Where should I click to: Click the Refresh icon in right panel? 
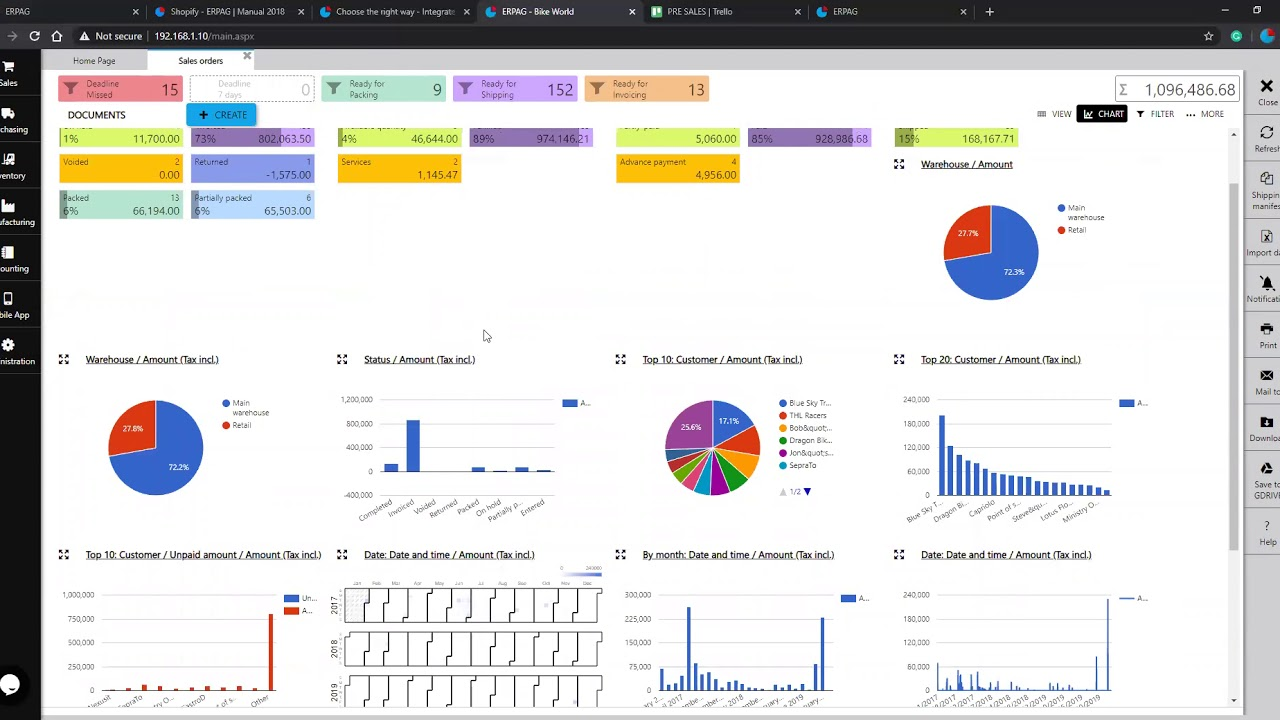(1266, 132)
